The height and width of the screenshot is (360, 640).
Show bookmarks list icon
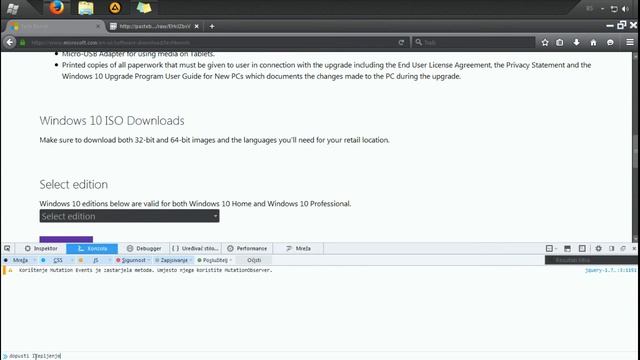pos(560,42)
